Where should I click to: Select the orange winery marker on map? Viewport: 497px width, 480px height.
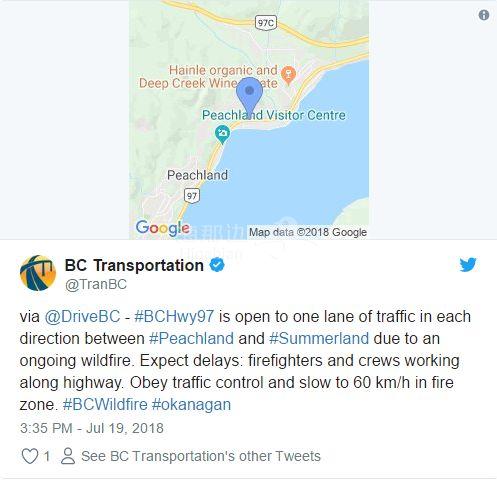pyautogui.click(x=288, y=75)
